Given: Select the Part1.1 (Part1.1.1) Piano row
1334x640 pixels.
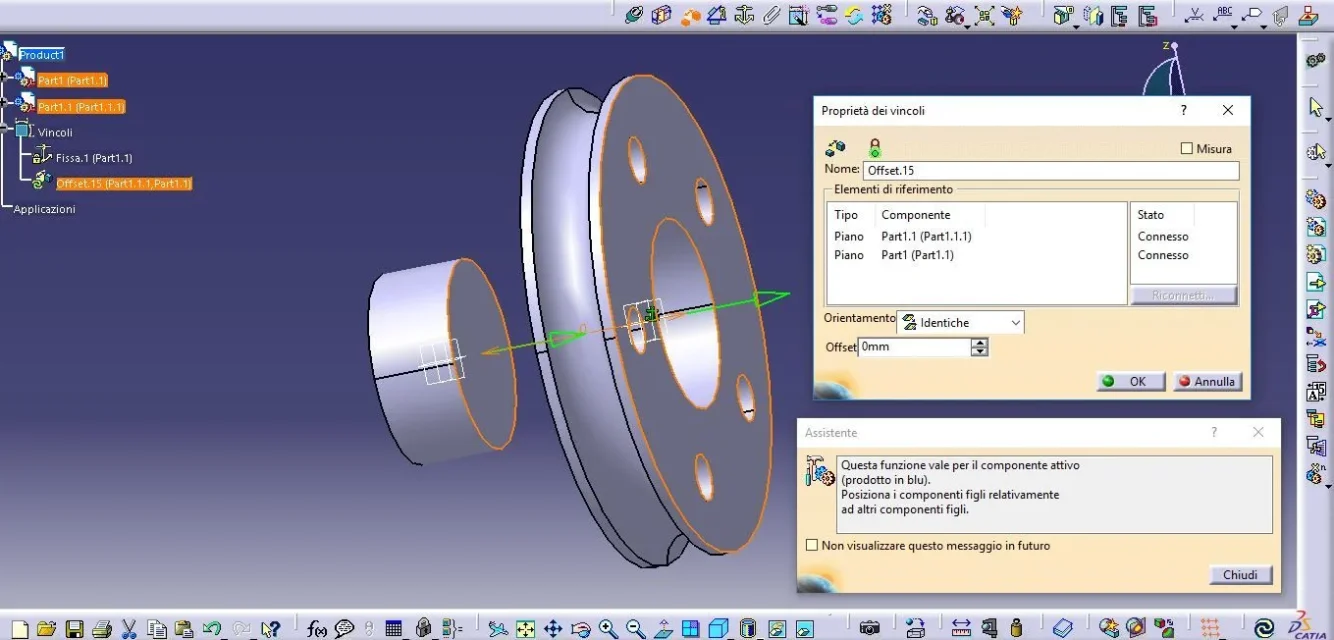Looking at the screenshot, I should click(976, 237).
